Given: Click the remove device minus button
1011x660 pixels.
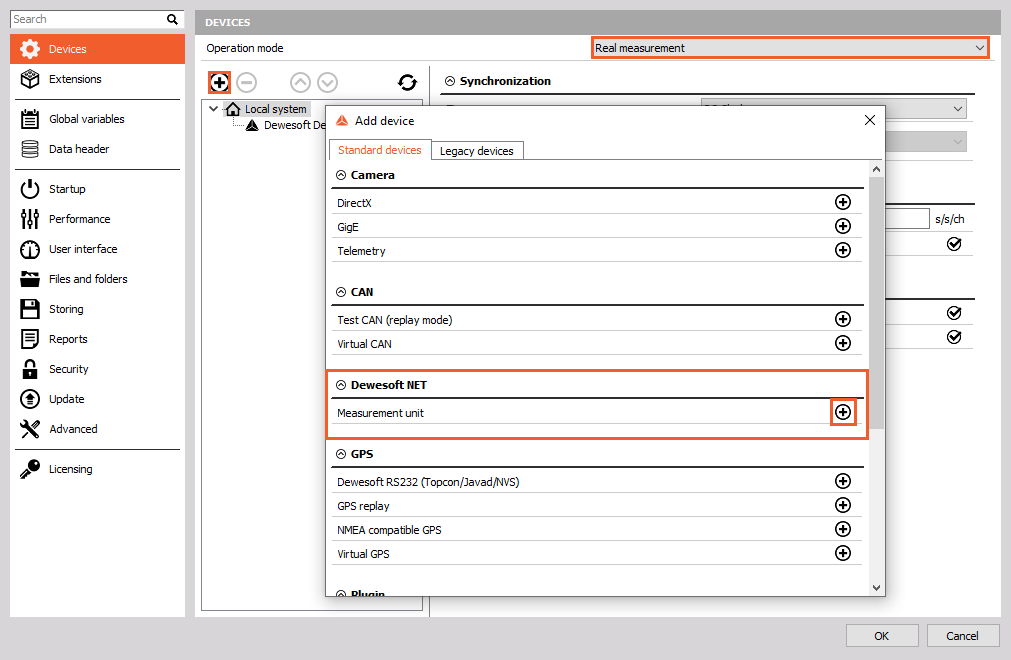Looking at the screenshot, I should (246, 82).
